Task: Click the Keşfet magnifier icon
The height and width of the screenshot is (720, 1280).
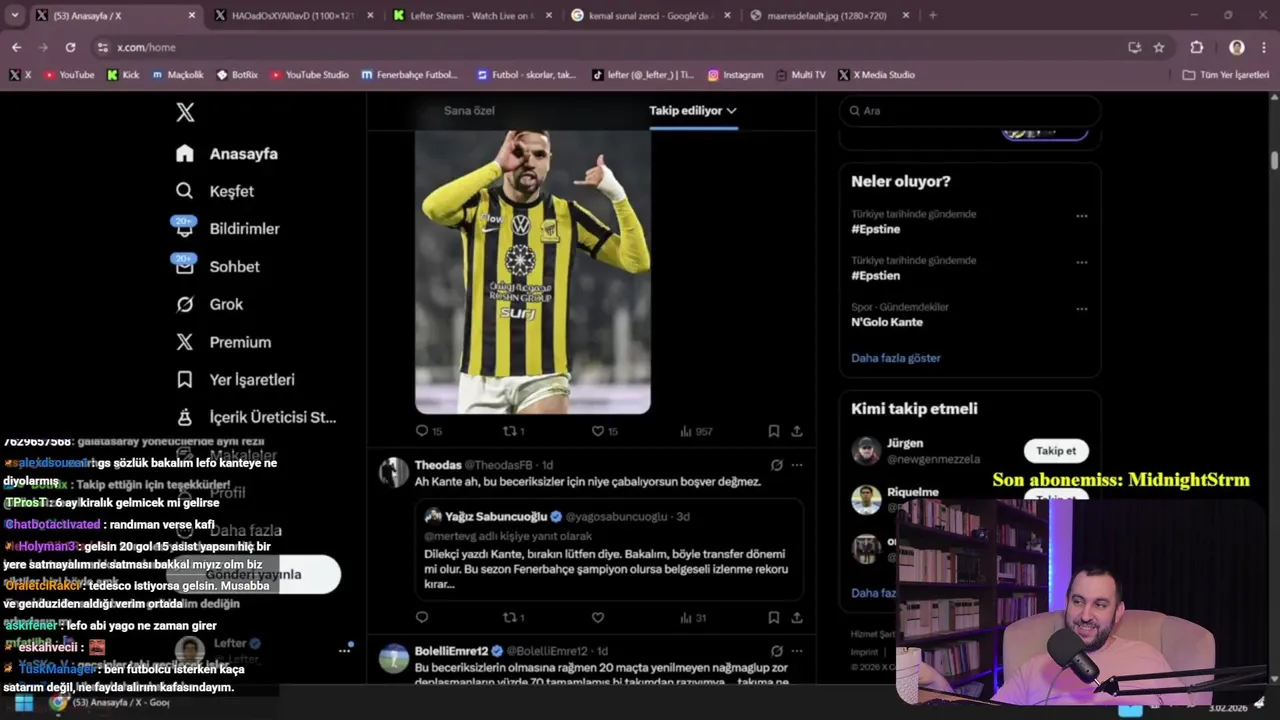Action: tap(184, 191)
